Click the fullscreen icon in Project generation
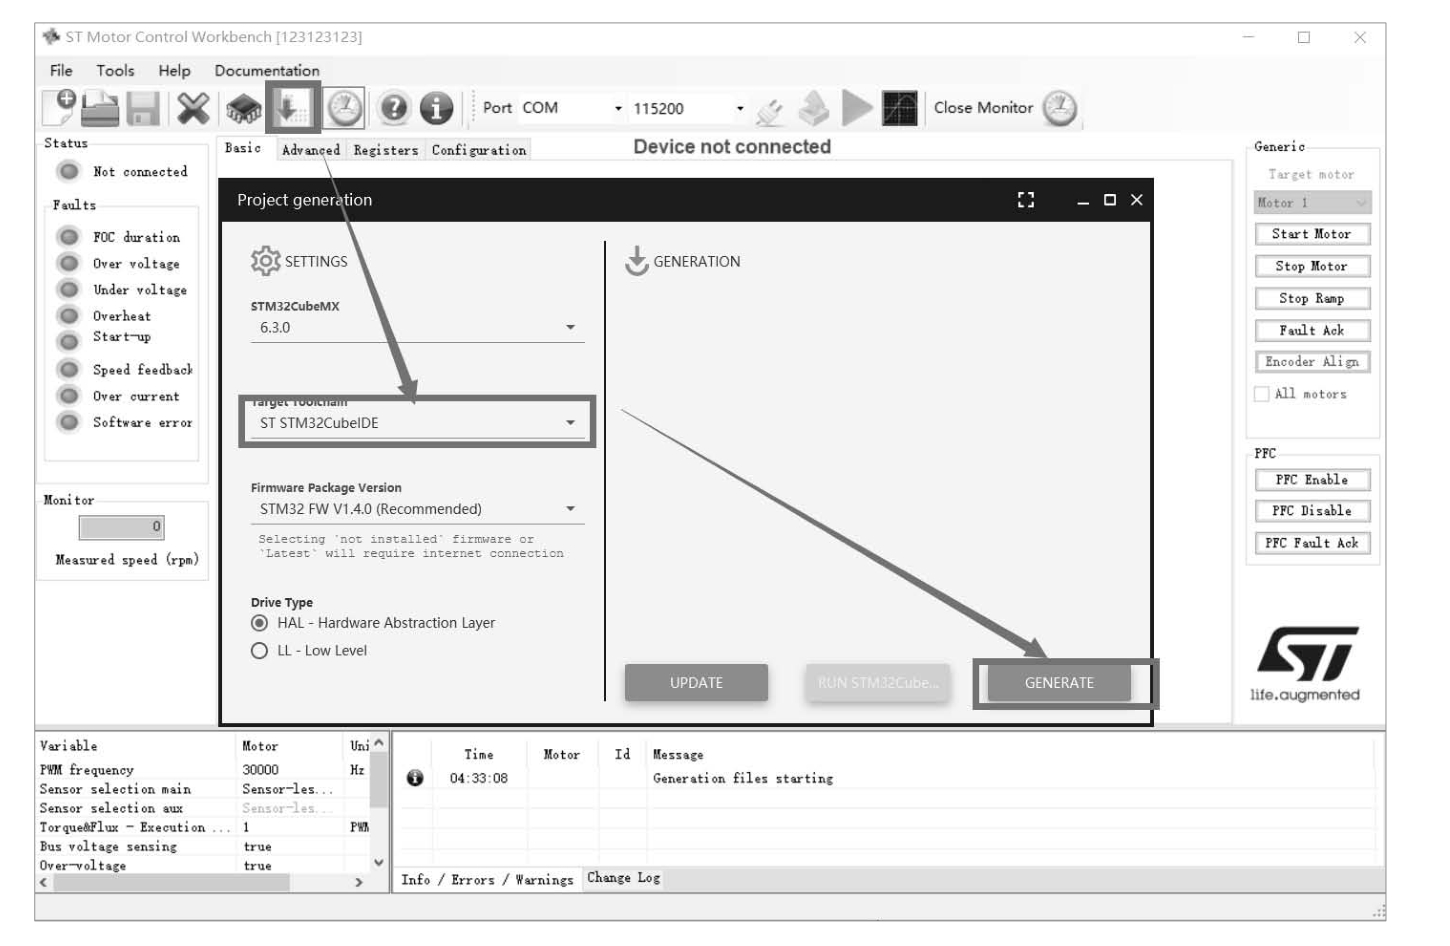 click(x=1026, y=200)
